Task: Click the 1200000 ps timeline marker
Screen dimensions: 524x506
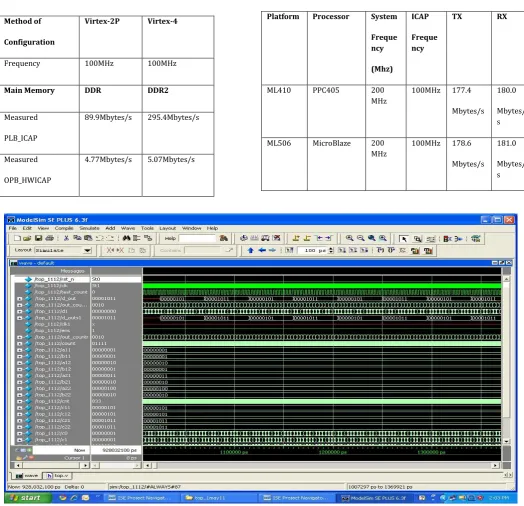Action: click(x=333, y=452)
